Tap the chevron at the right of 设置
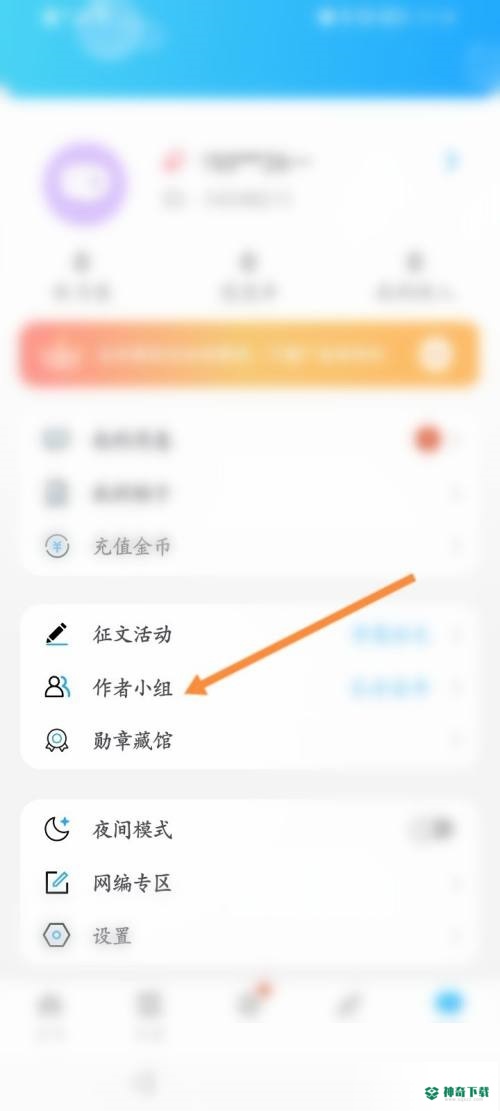The width and height of the screenshot is (500, 1111). coord(456,937)
